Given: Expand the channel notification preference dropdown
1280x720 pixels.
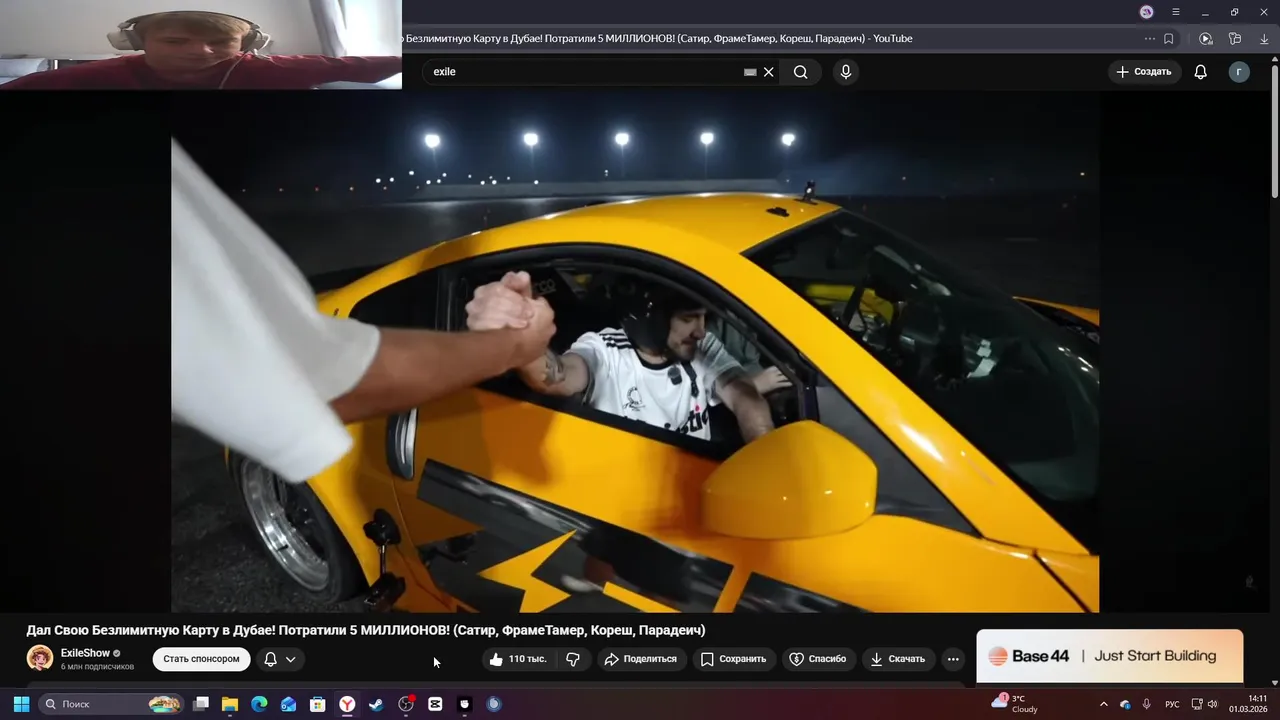Looking at the screenshot, I should [x=280, y=659].
